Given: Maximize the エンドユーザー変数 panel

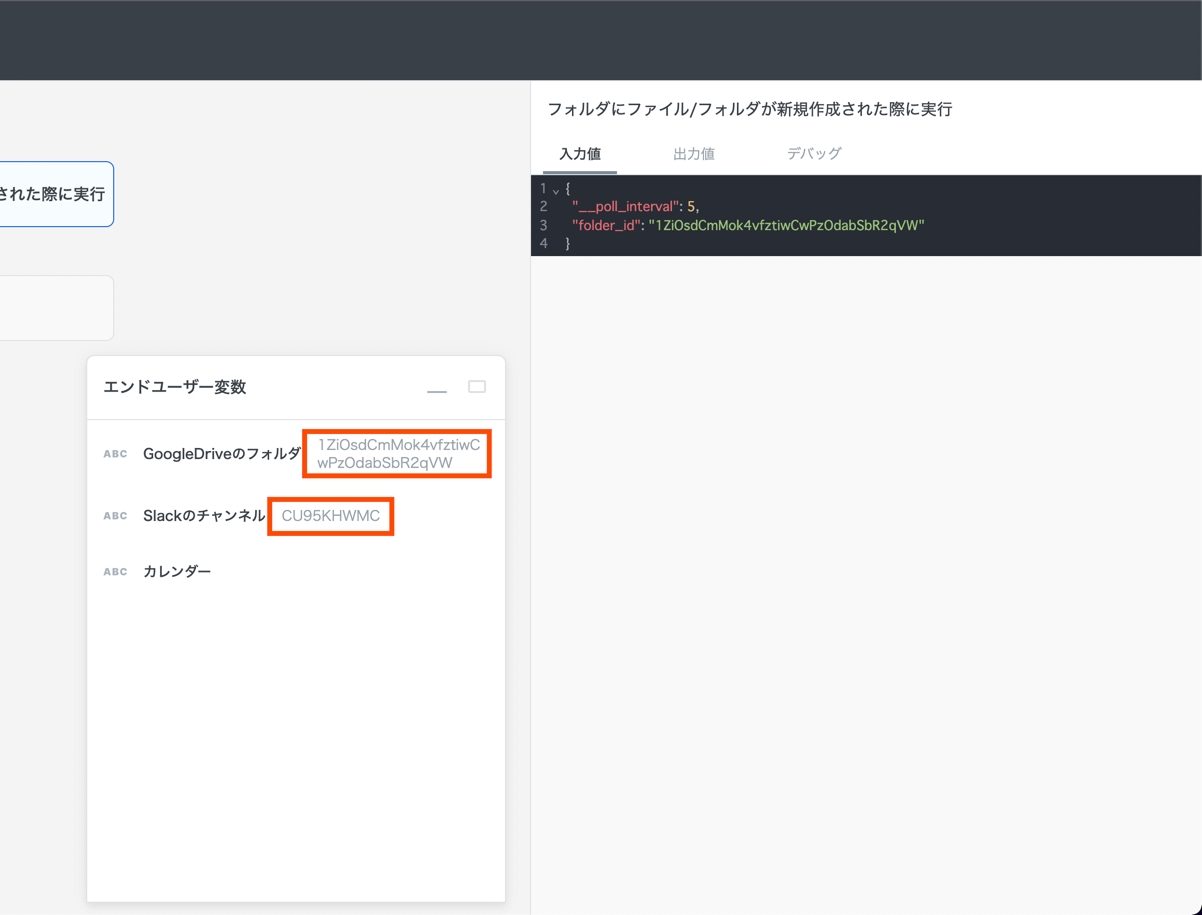Looking at the screenshot, I should [x=477, y=387].
